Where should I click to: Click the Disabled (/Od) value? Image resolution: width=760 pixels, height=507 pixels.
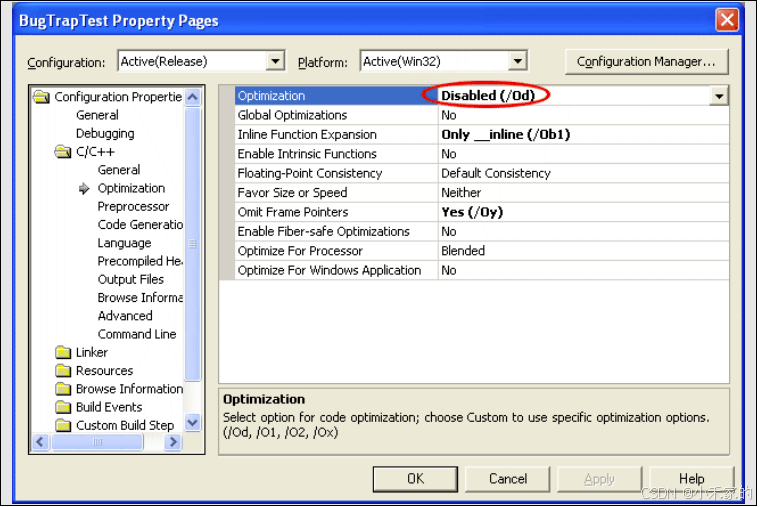[x=488, y=96]
